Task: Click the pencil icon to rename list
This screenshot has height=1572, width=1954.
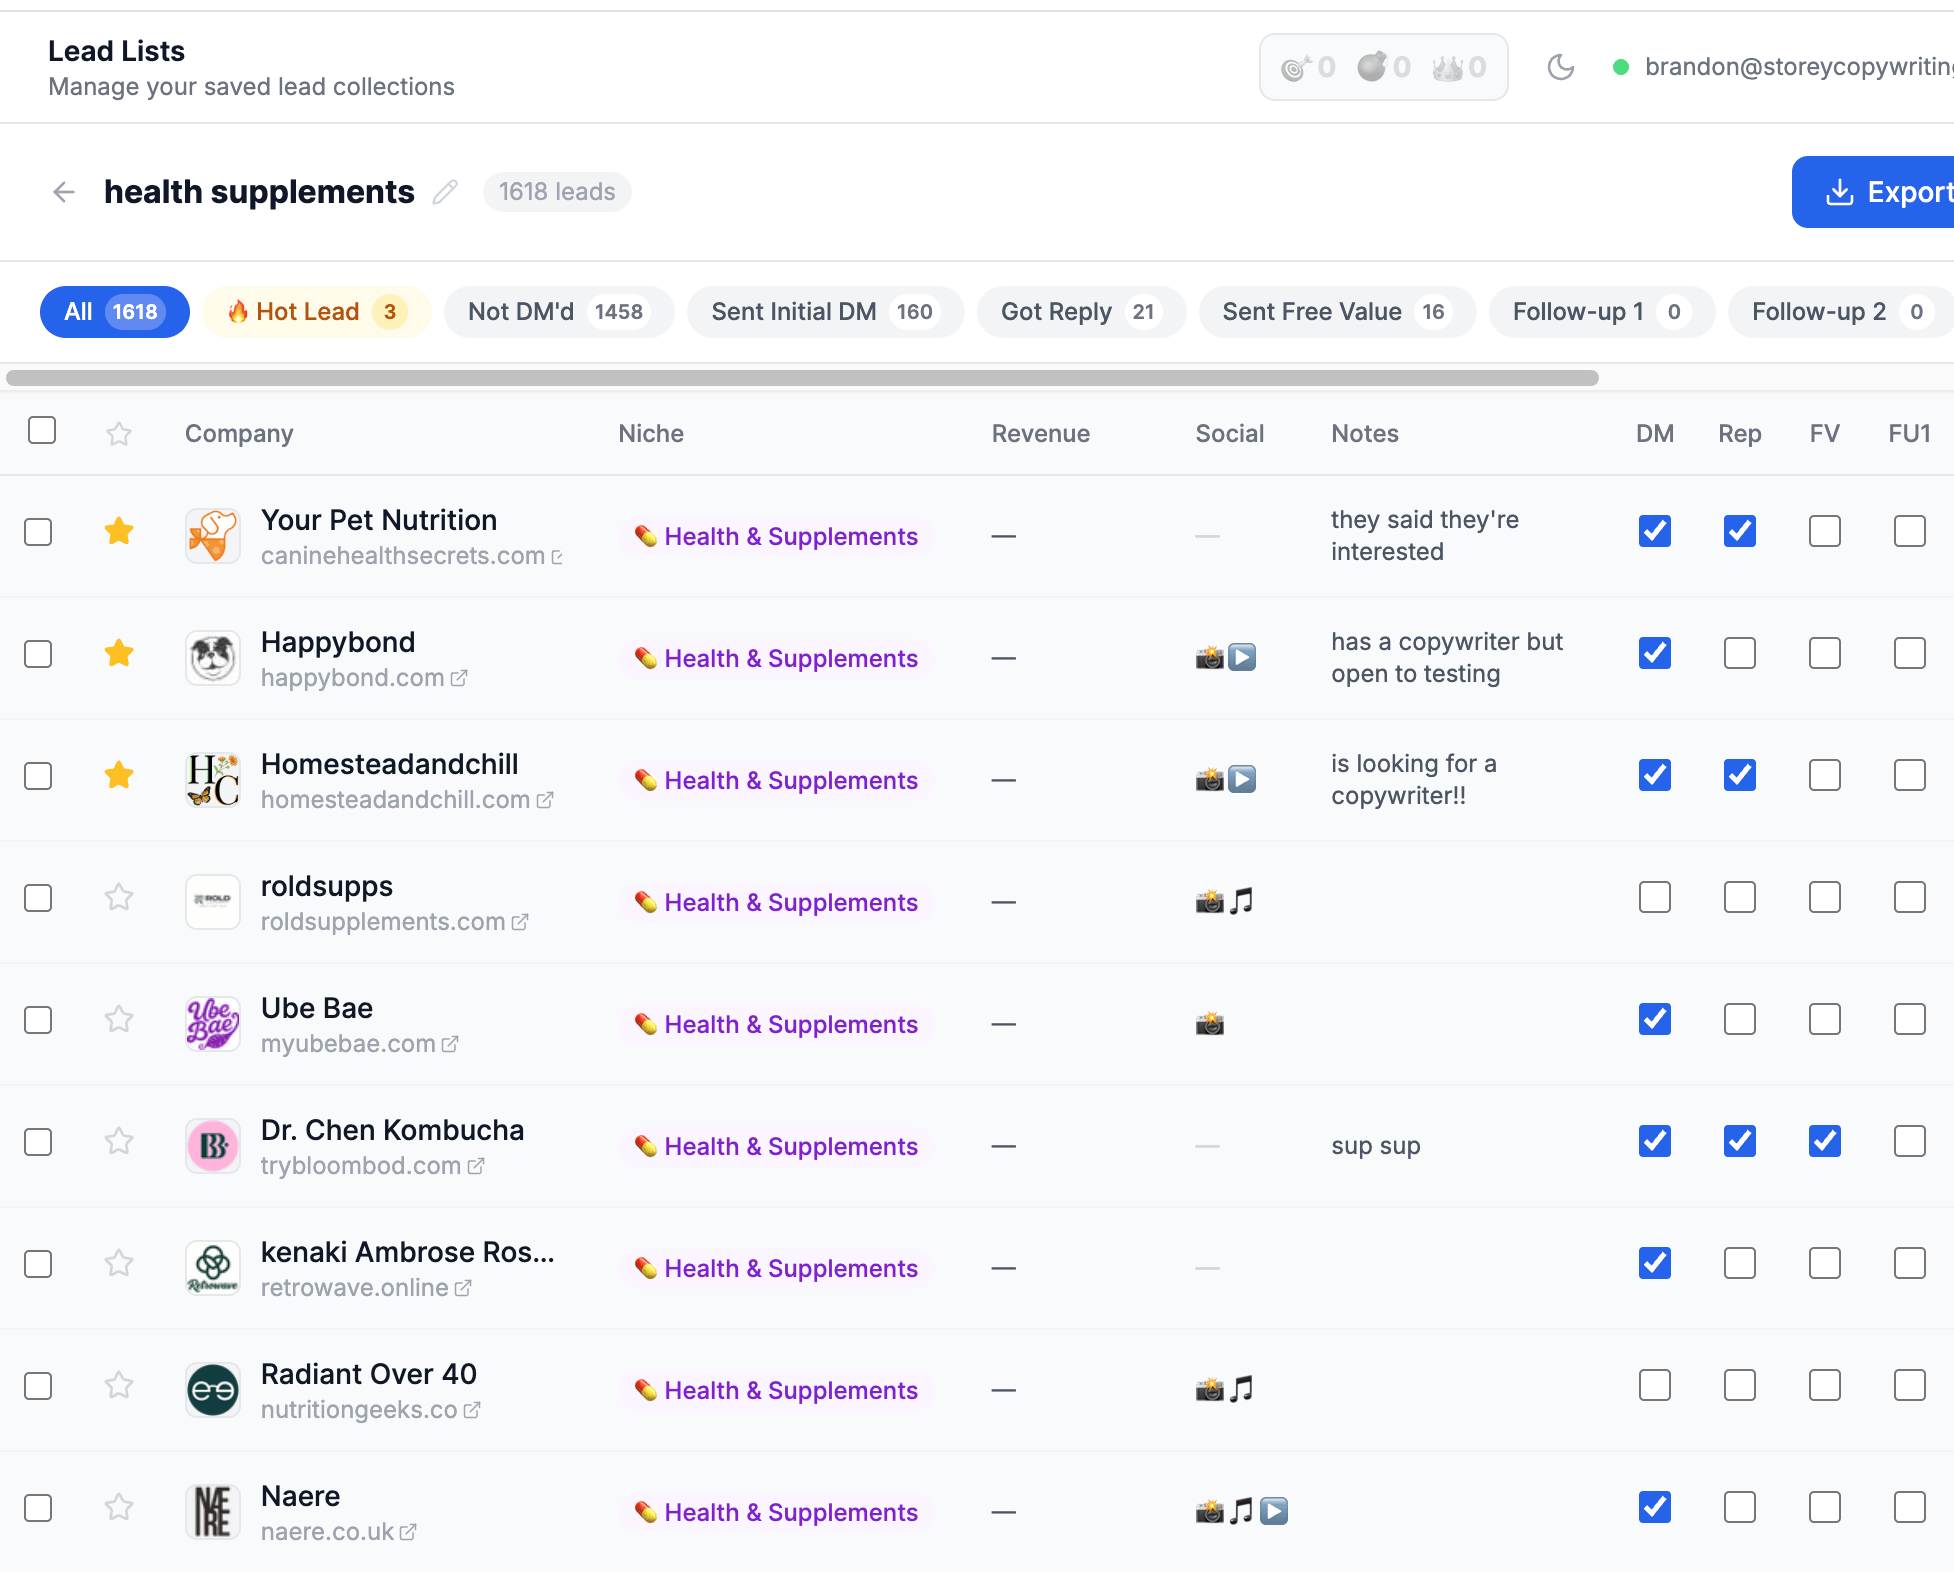Action: [x=445, y=192]
